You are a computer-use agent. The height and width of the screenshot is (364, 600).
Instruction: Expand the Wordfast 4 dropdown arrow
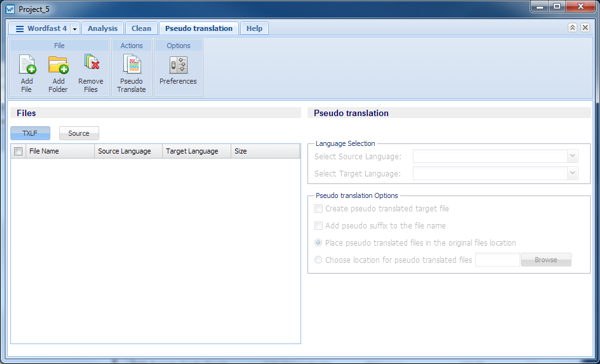[x=75, y=29]
